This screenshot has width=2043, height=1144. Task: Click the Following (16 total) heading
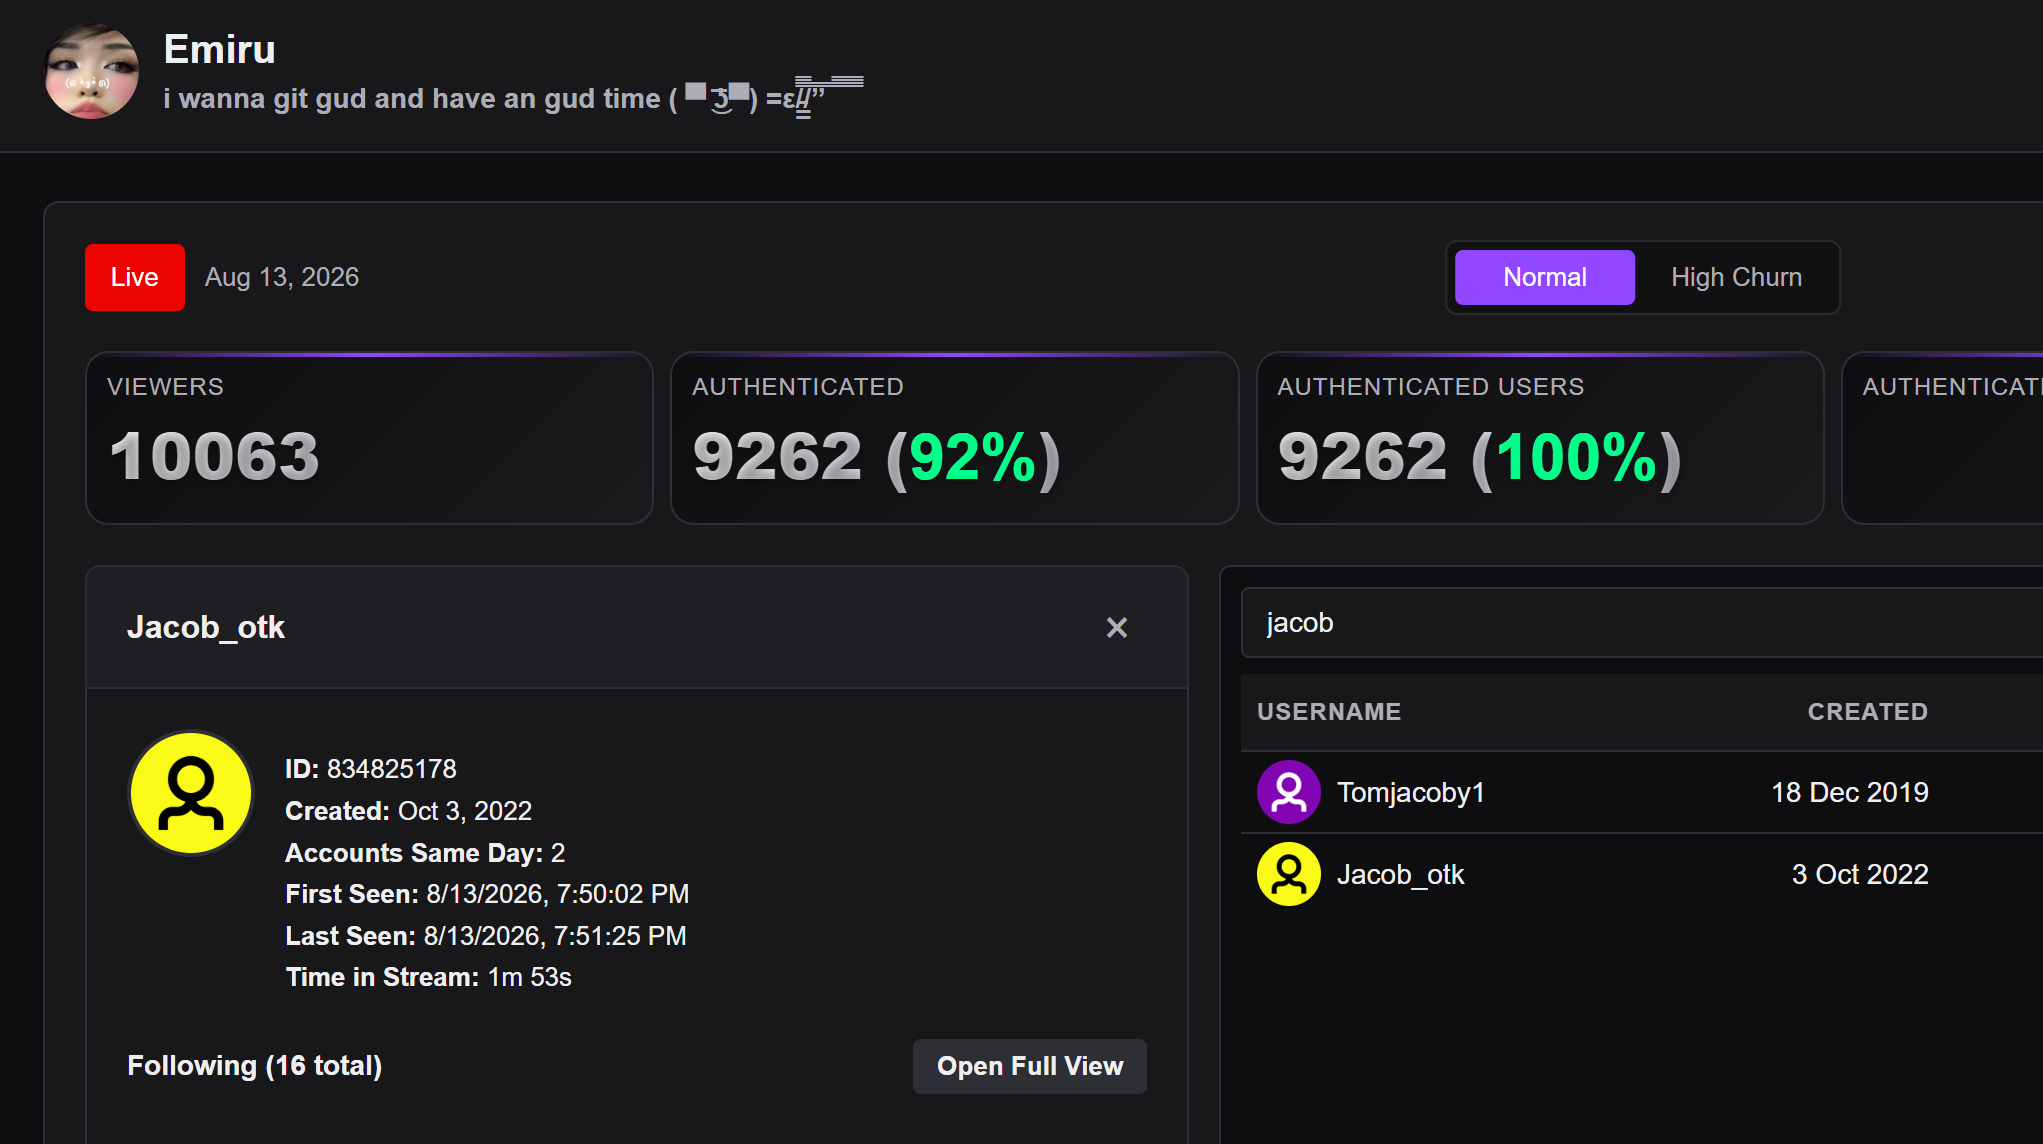click(254, 1066)
